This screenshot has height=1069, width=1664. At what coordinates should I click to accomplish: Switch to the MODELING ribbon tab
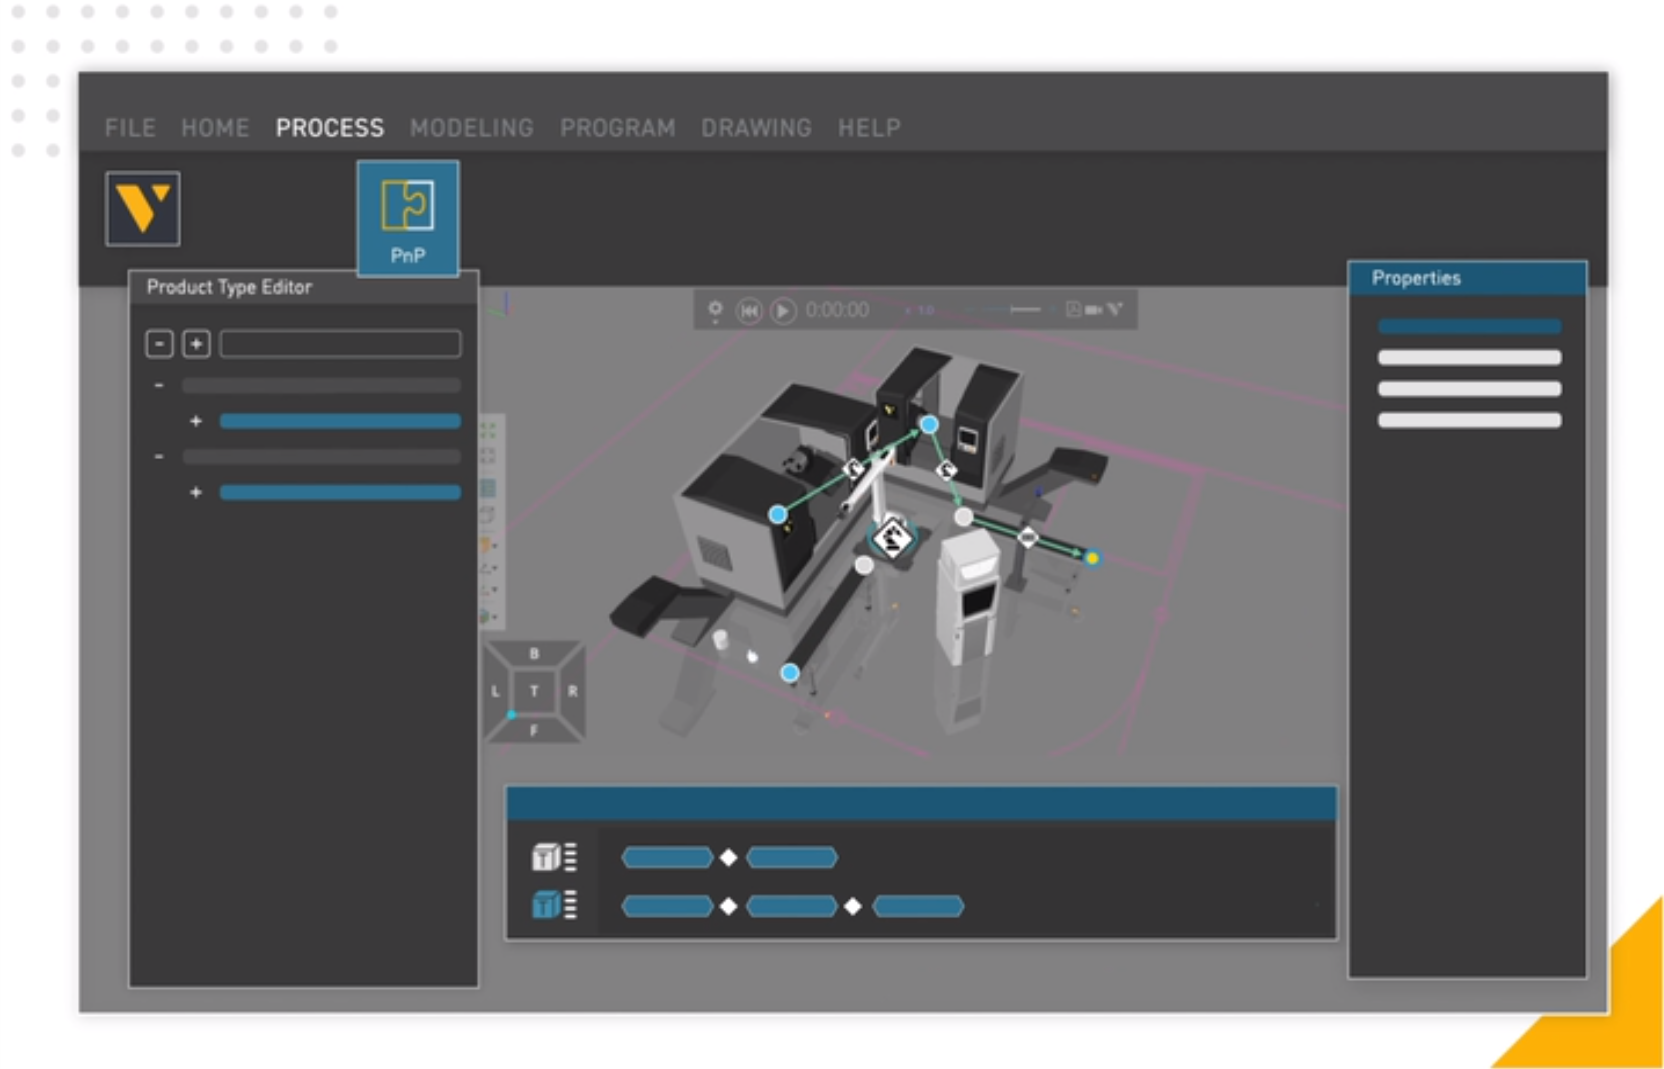471,128
